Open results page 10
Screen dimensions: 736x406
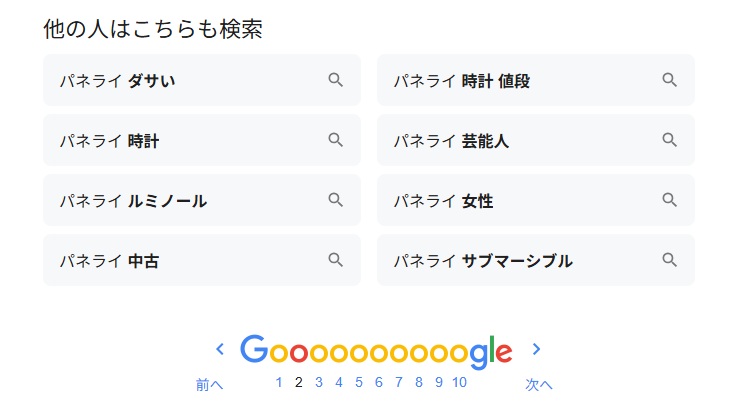pyautogui.click(x=459, y=382)
